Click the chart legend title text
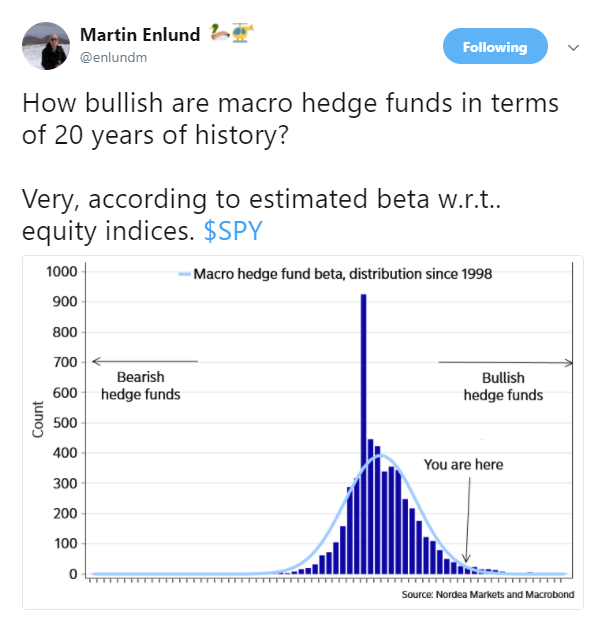 342,274
